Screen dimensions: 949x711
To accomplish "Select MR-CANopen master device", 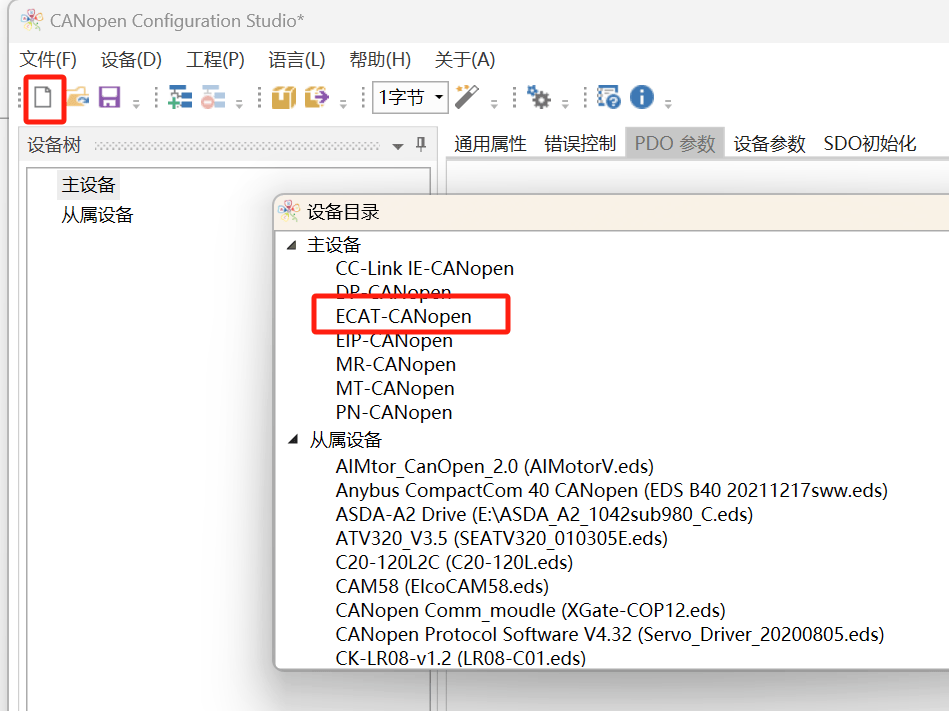I will tap(396, 364).
